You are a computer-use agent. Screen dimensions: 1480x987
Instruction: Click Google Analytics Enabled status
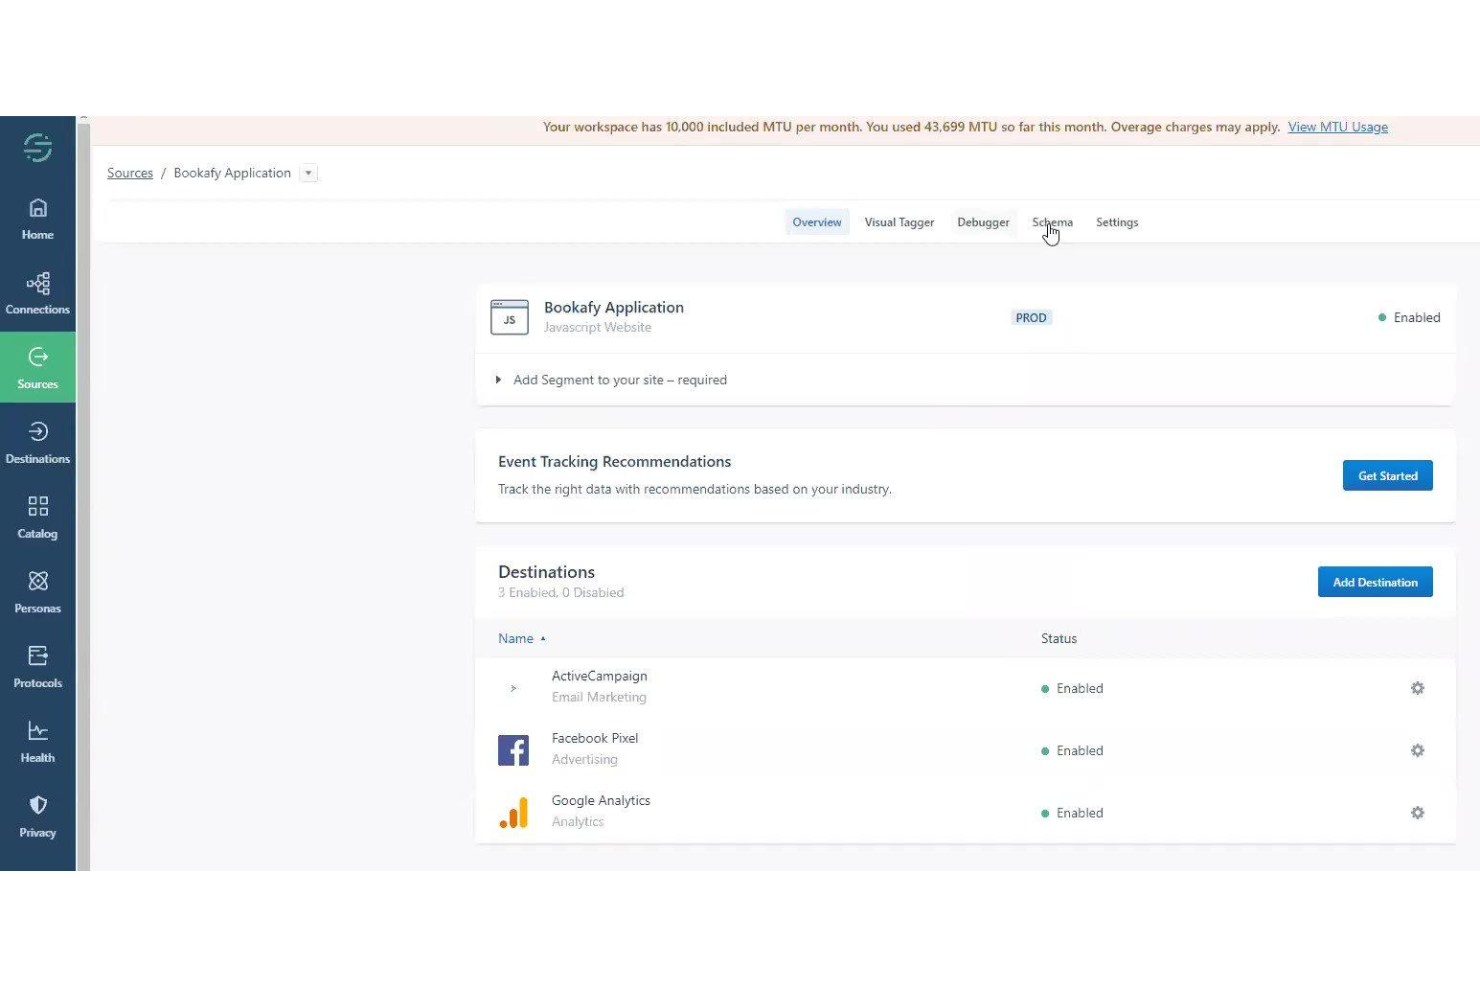point(1072,813)
